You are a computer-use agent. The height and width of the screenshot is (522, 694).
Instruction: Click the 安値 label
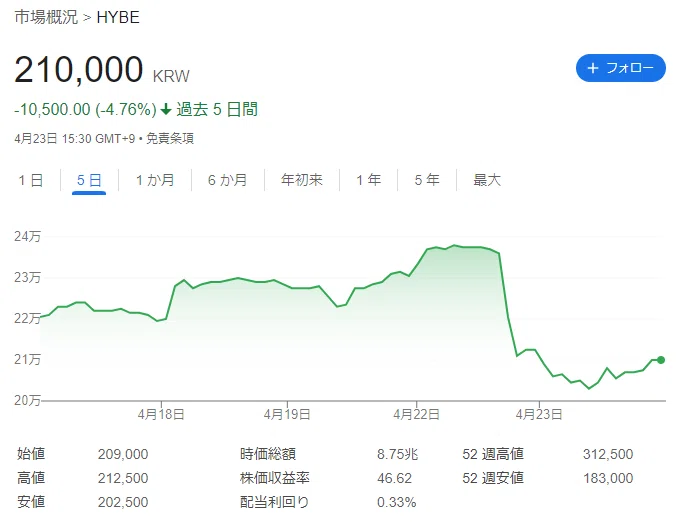31,502
